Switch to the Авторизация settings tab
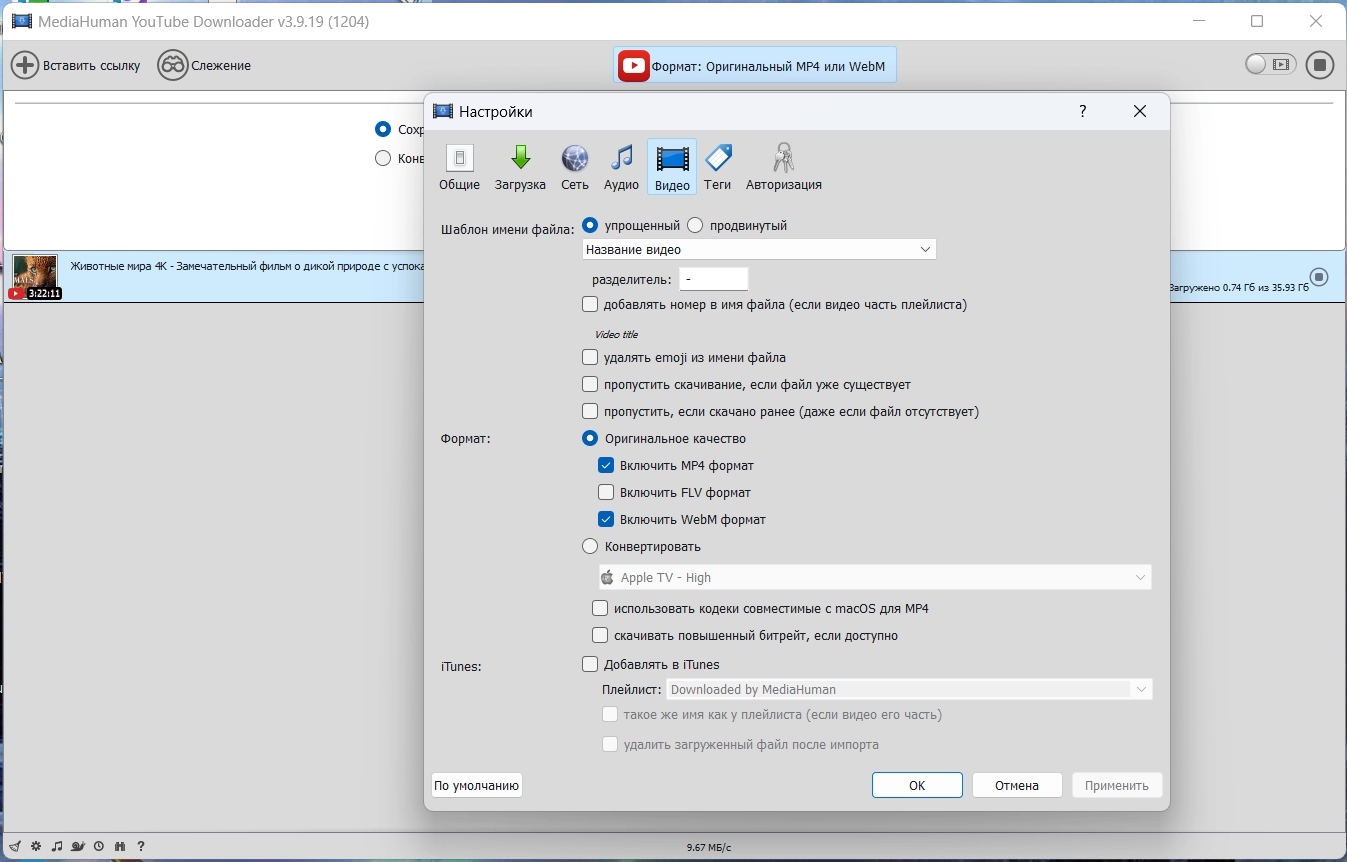The width and height of the screenshot is (1347, 862). click(x=784, y=167)
